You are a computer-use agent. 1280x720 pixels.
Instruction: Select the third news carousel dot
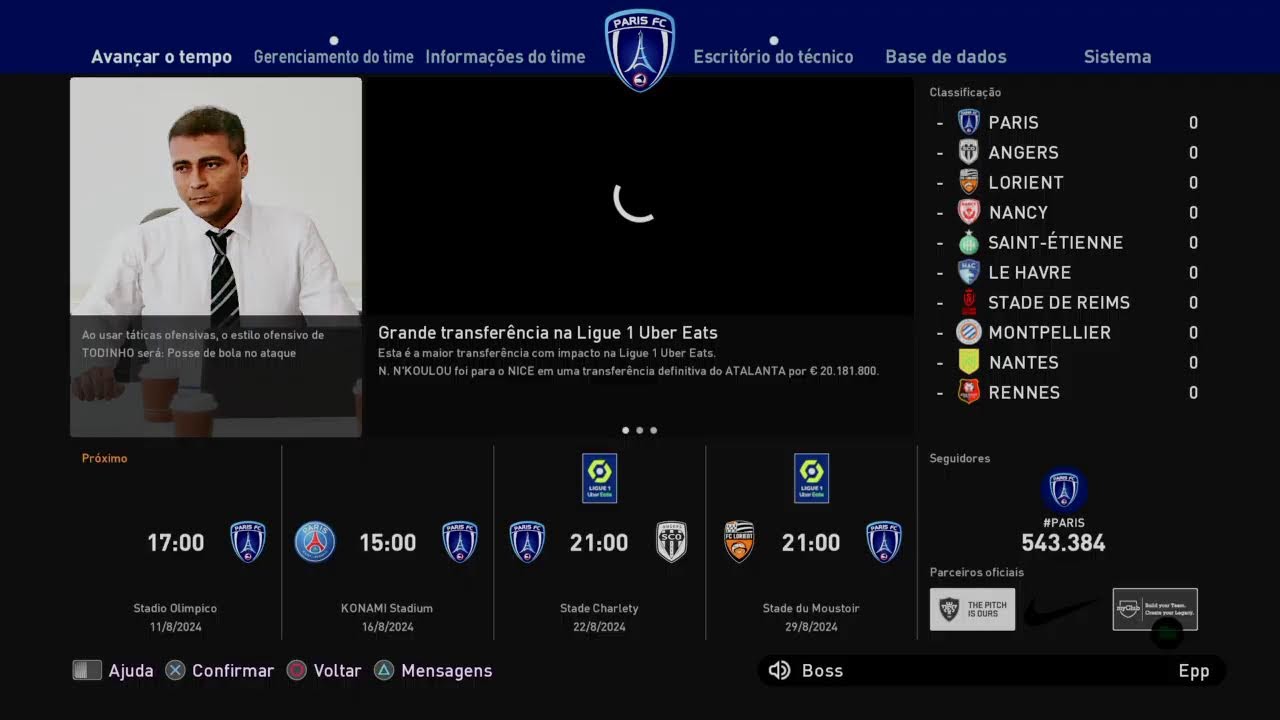(654, 430)
